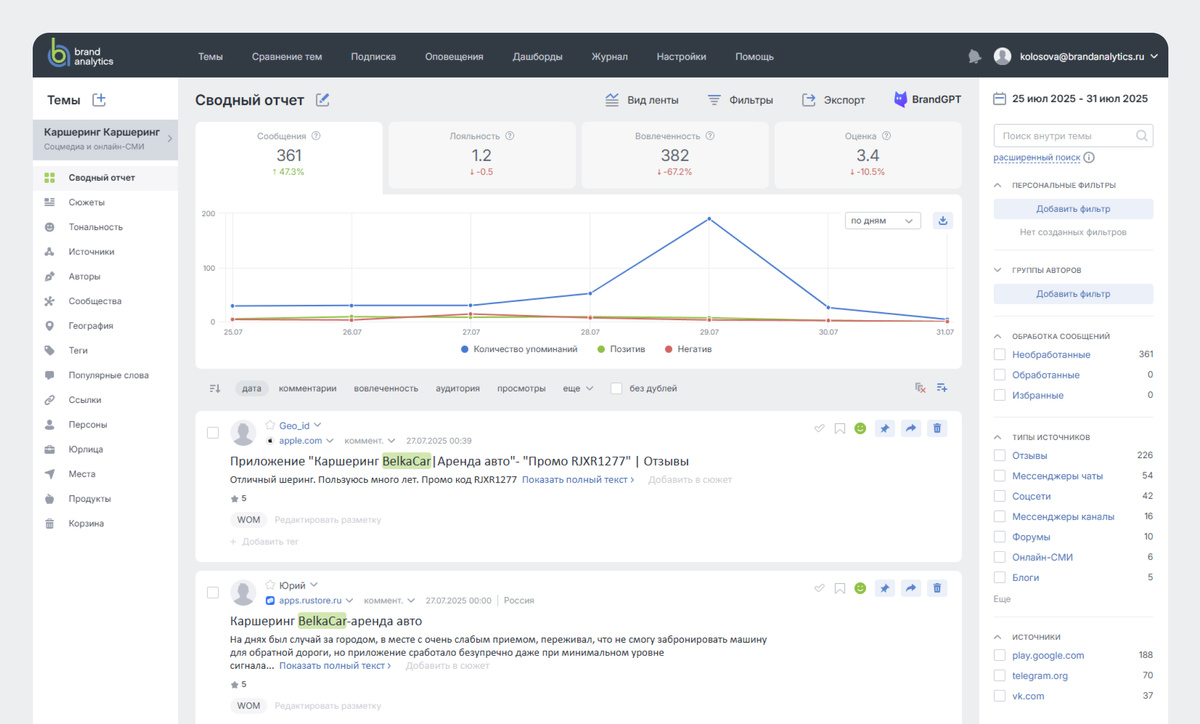Open Сравнение тем in top menu
The image size is (1200, 724).
point(287,57)
